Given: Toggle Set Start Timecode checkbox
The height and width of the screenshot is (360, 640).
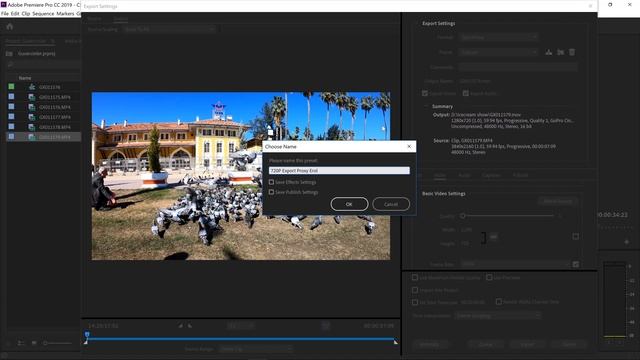Looking at the screenshot, I should (415, 302).
